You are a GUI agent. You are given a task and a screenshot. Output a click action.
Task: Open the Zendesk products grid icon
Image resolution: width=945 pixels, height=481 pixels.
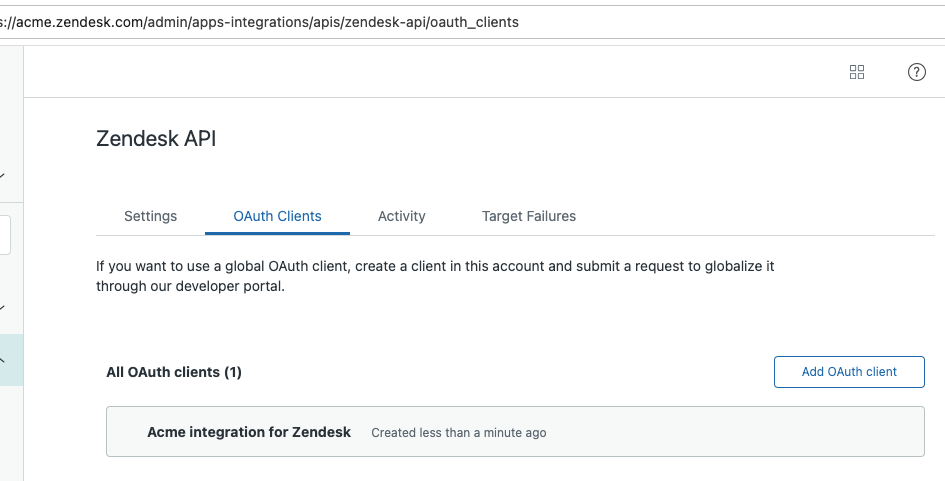[856, 72]
